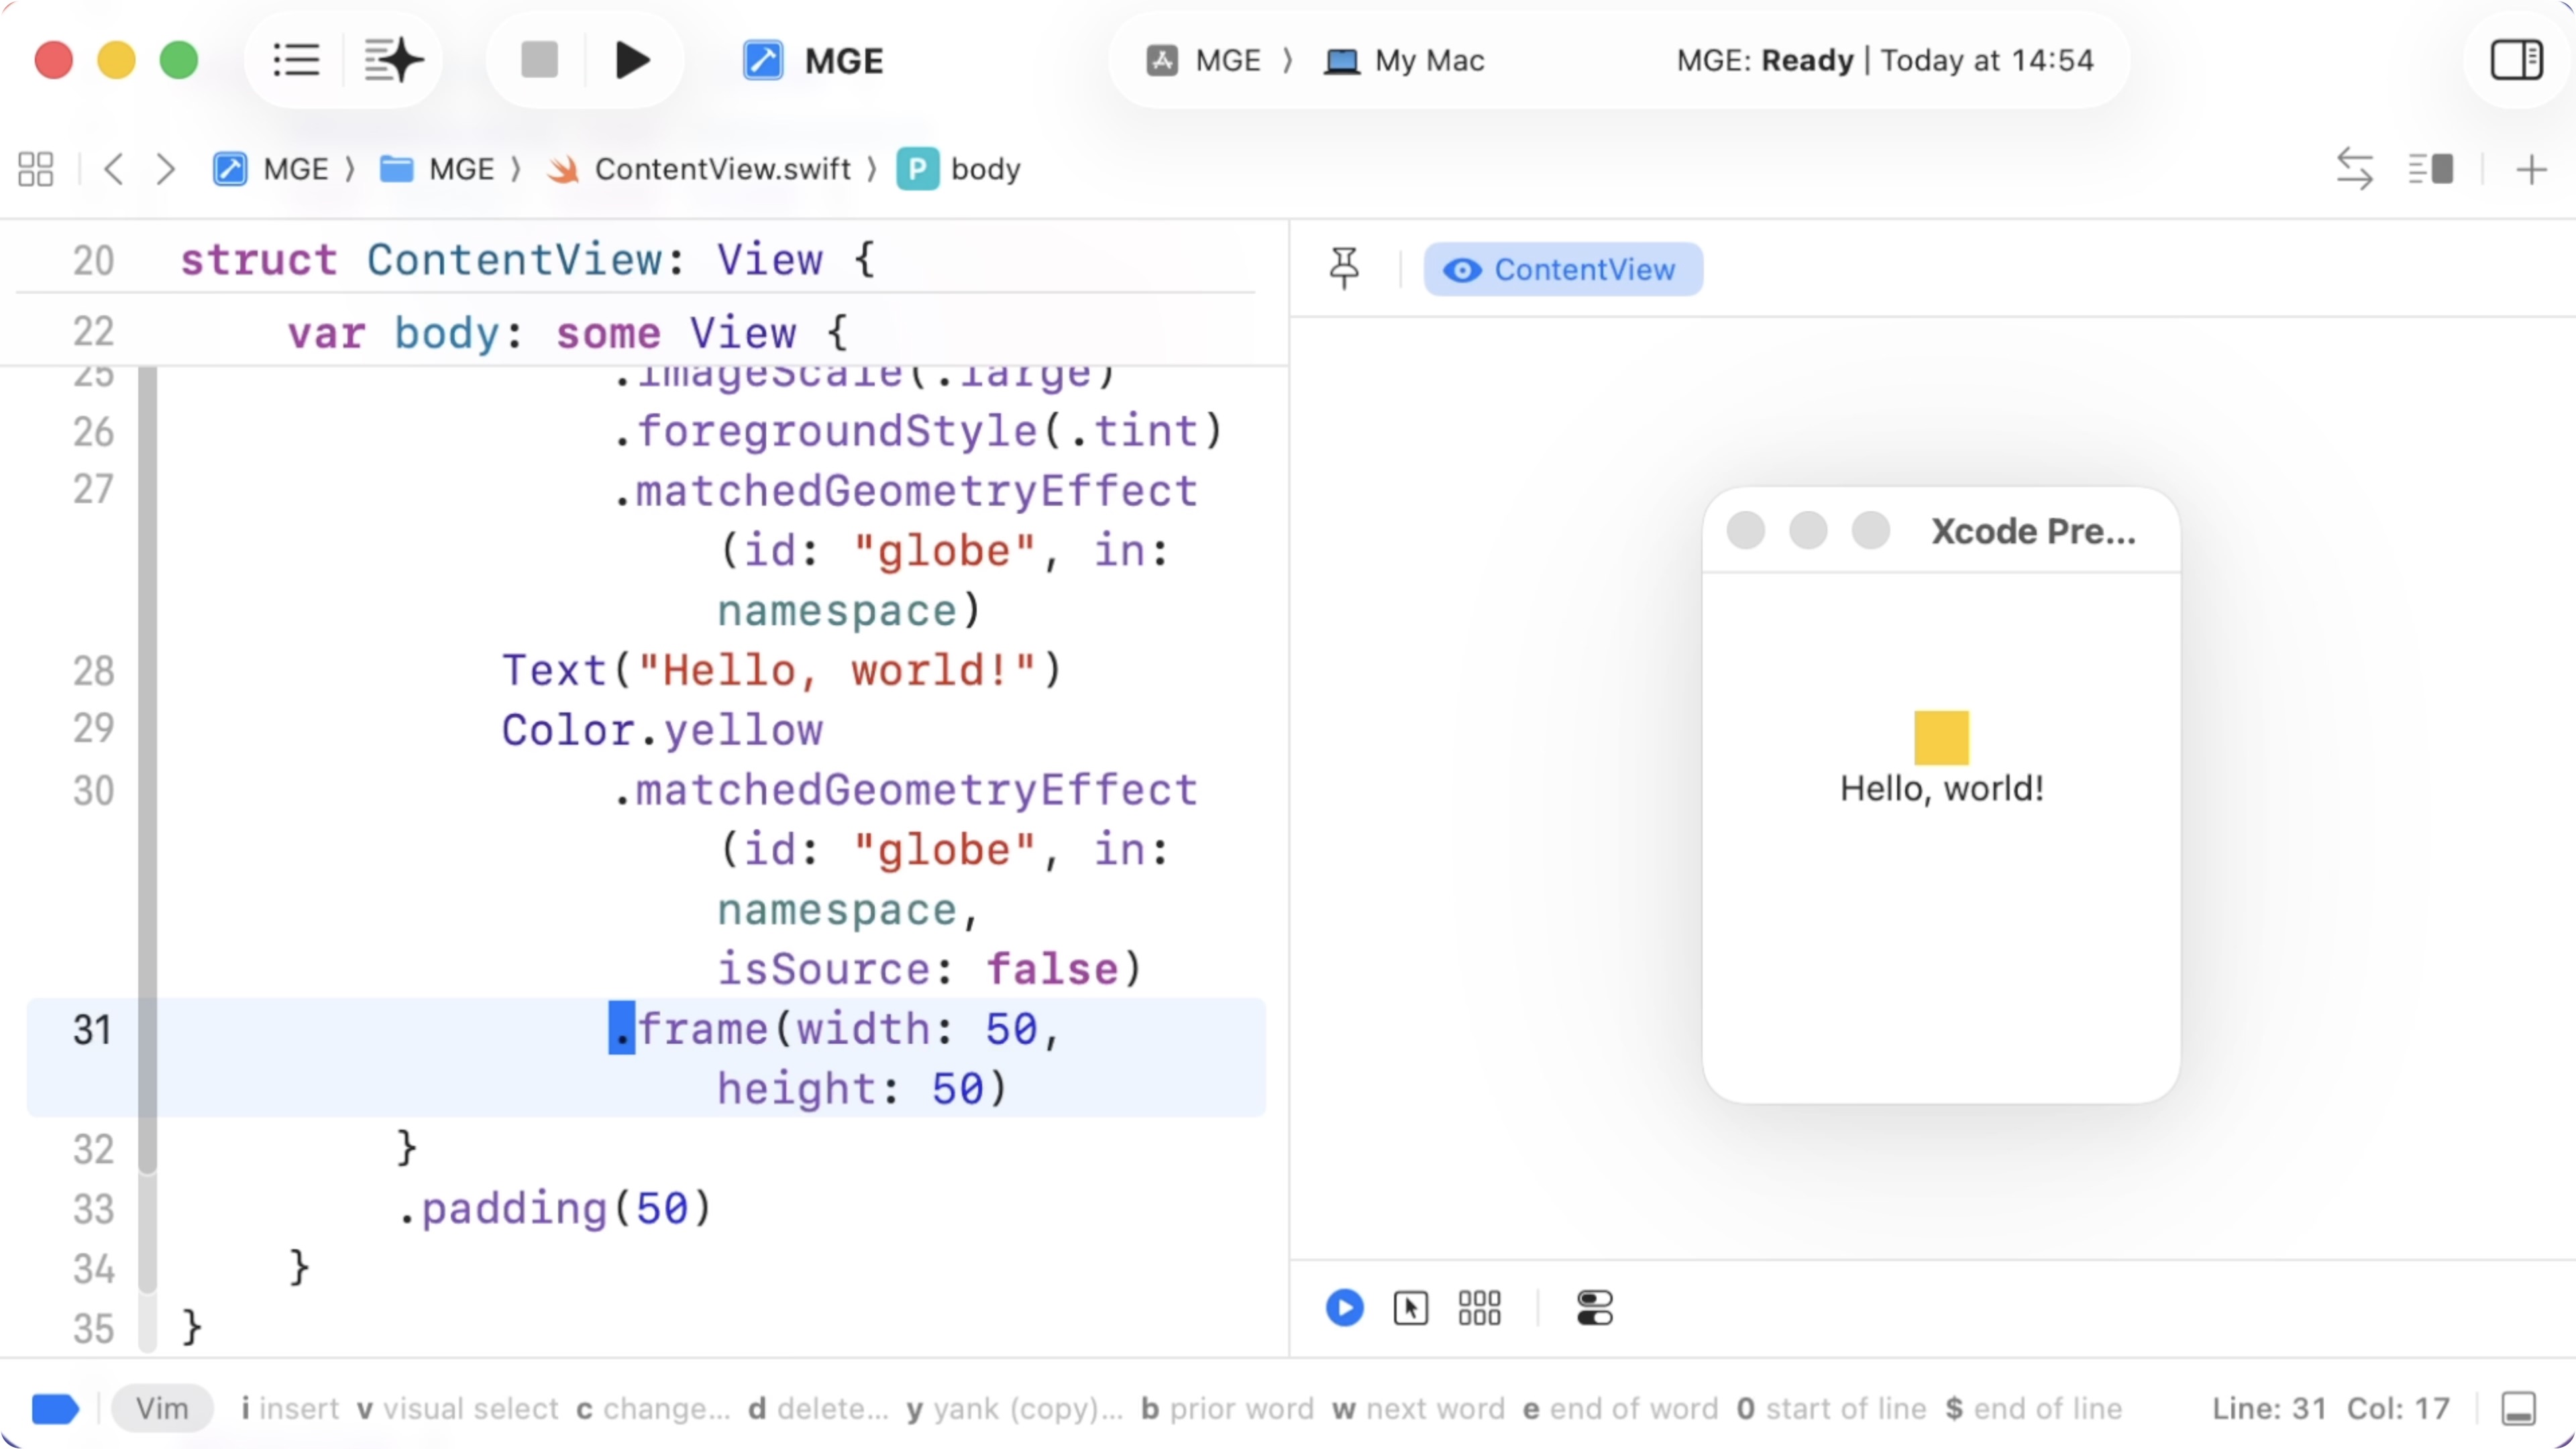Click the Run play button in toolbar
This screenshot has width=2576, height=1449.
tap(632, 60)
